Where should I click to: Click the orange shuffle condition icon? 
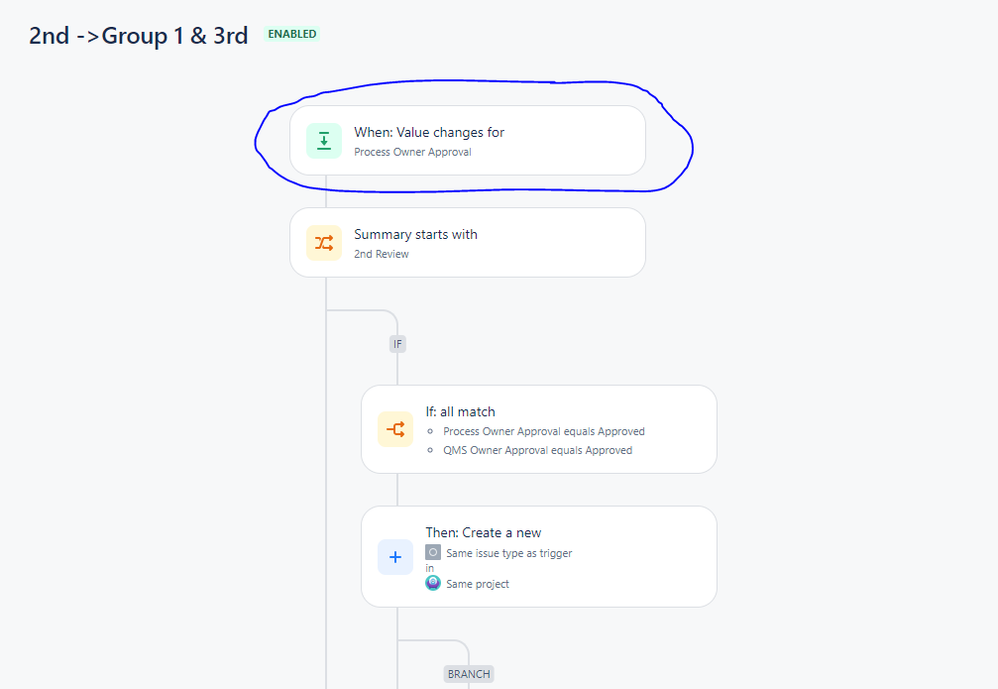click(x=324, y=243)
